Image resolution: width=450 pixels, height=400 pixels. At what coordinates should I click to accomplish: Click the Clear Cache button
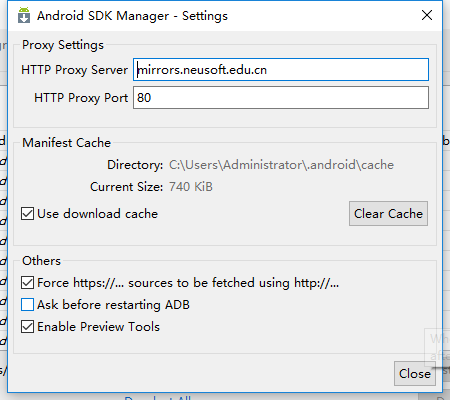tap(388, 214)
